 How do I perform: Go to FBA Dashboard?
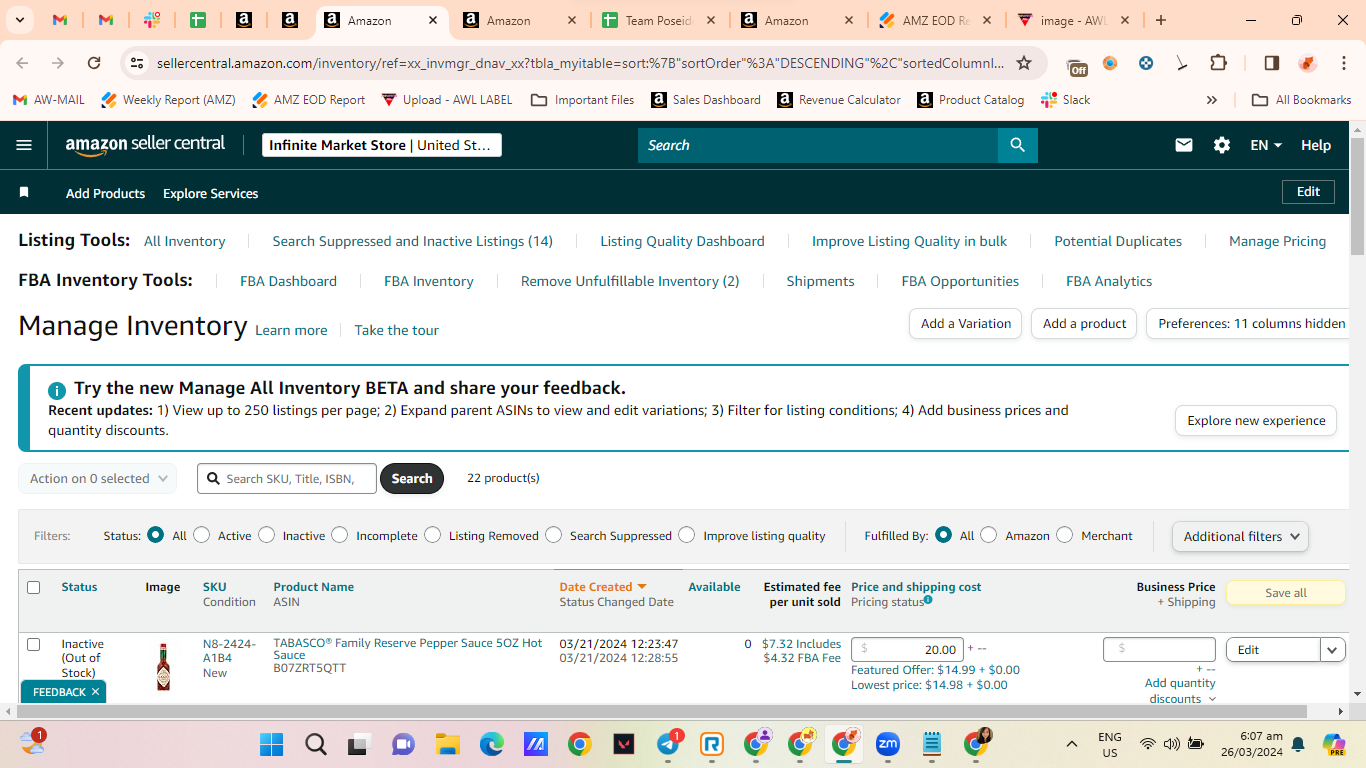pyautogui.click(x=288, y=281)
